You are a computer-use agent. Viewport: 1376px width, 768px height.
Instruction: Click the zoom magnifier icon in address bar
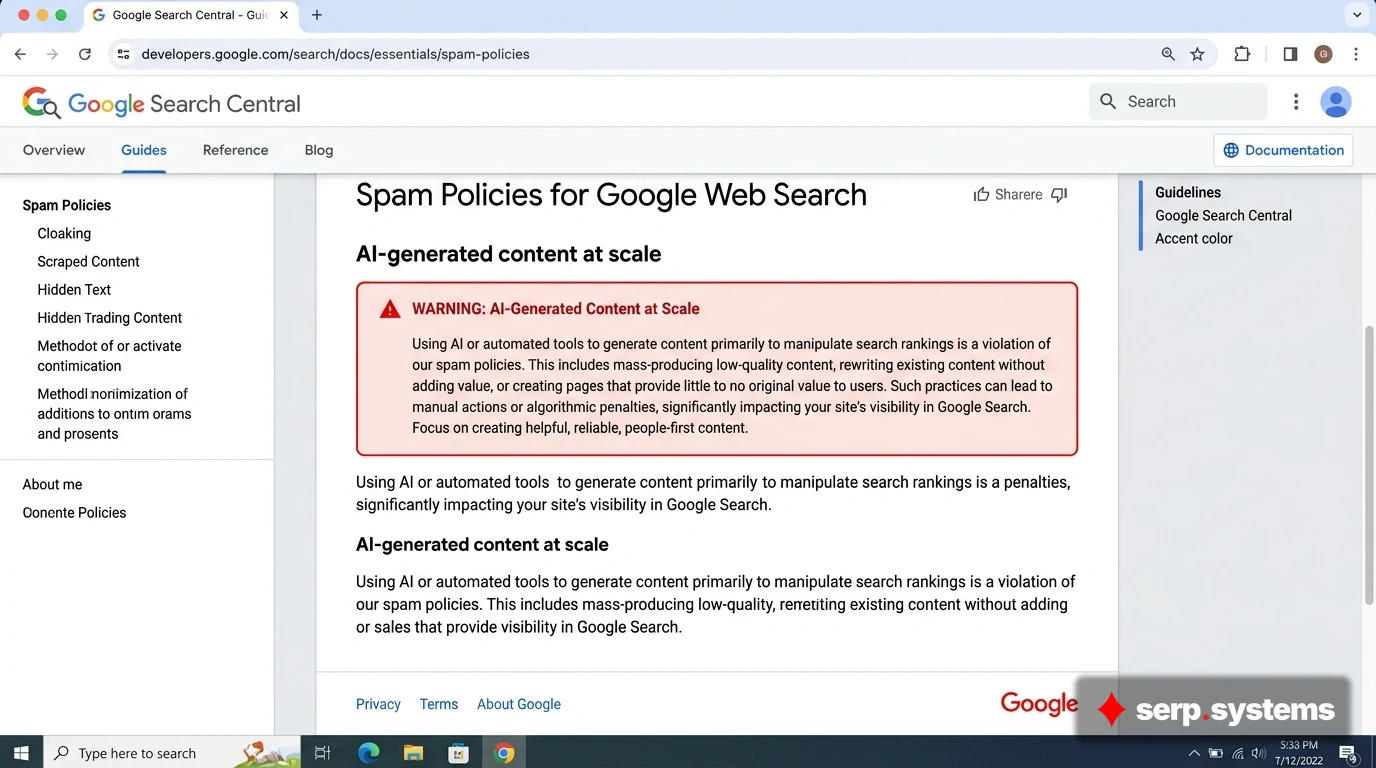1168,54
